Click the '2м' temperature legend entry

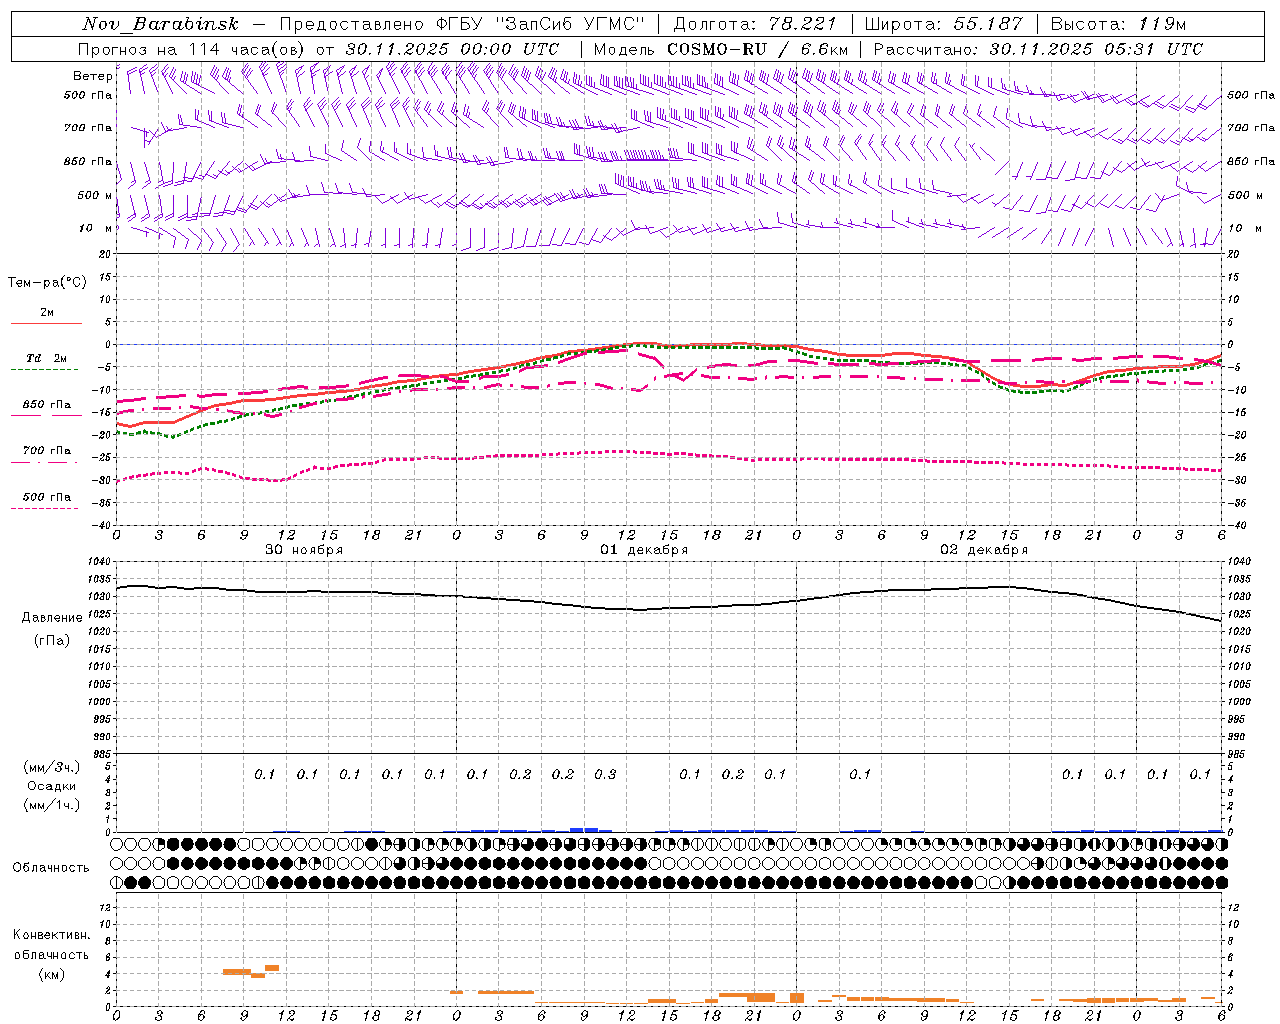(47, 313)
